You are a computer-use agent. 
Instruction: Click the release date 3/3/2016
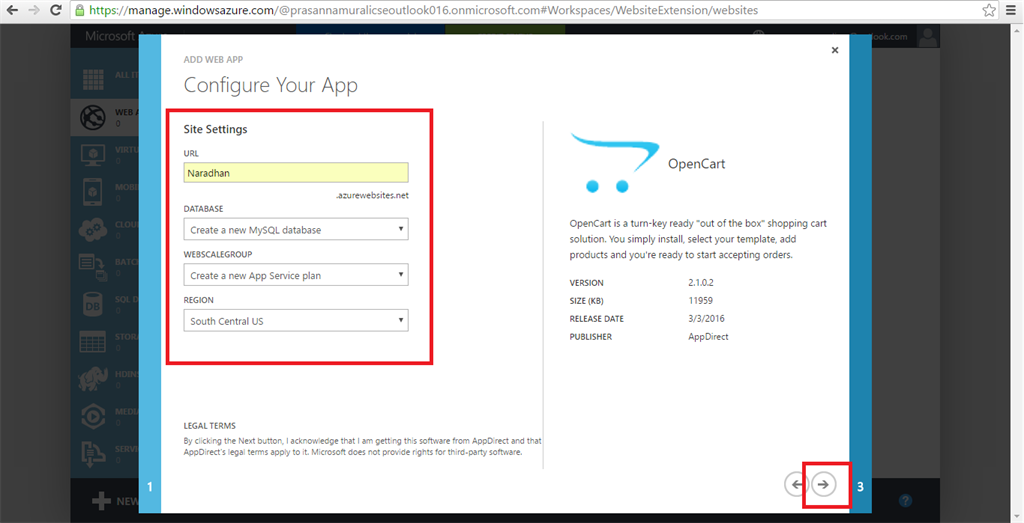point(706,319)
